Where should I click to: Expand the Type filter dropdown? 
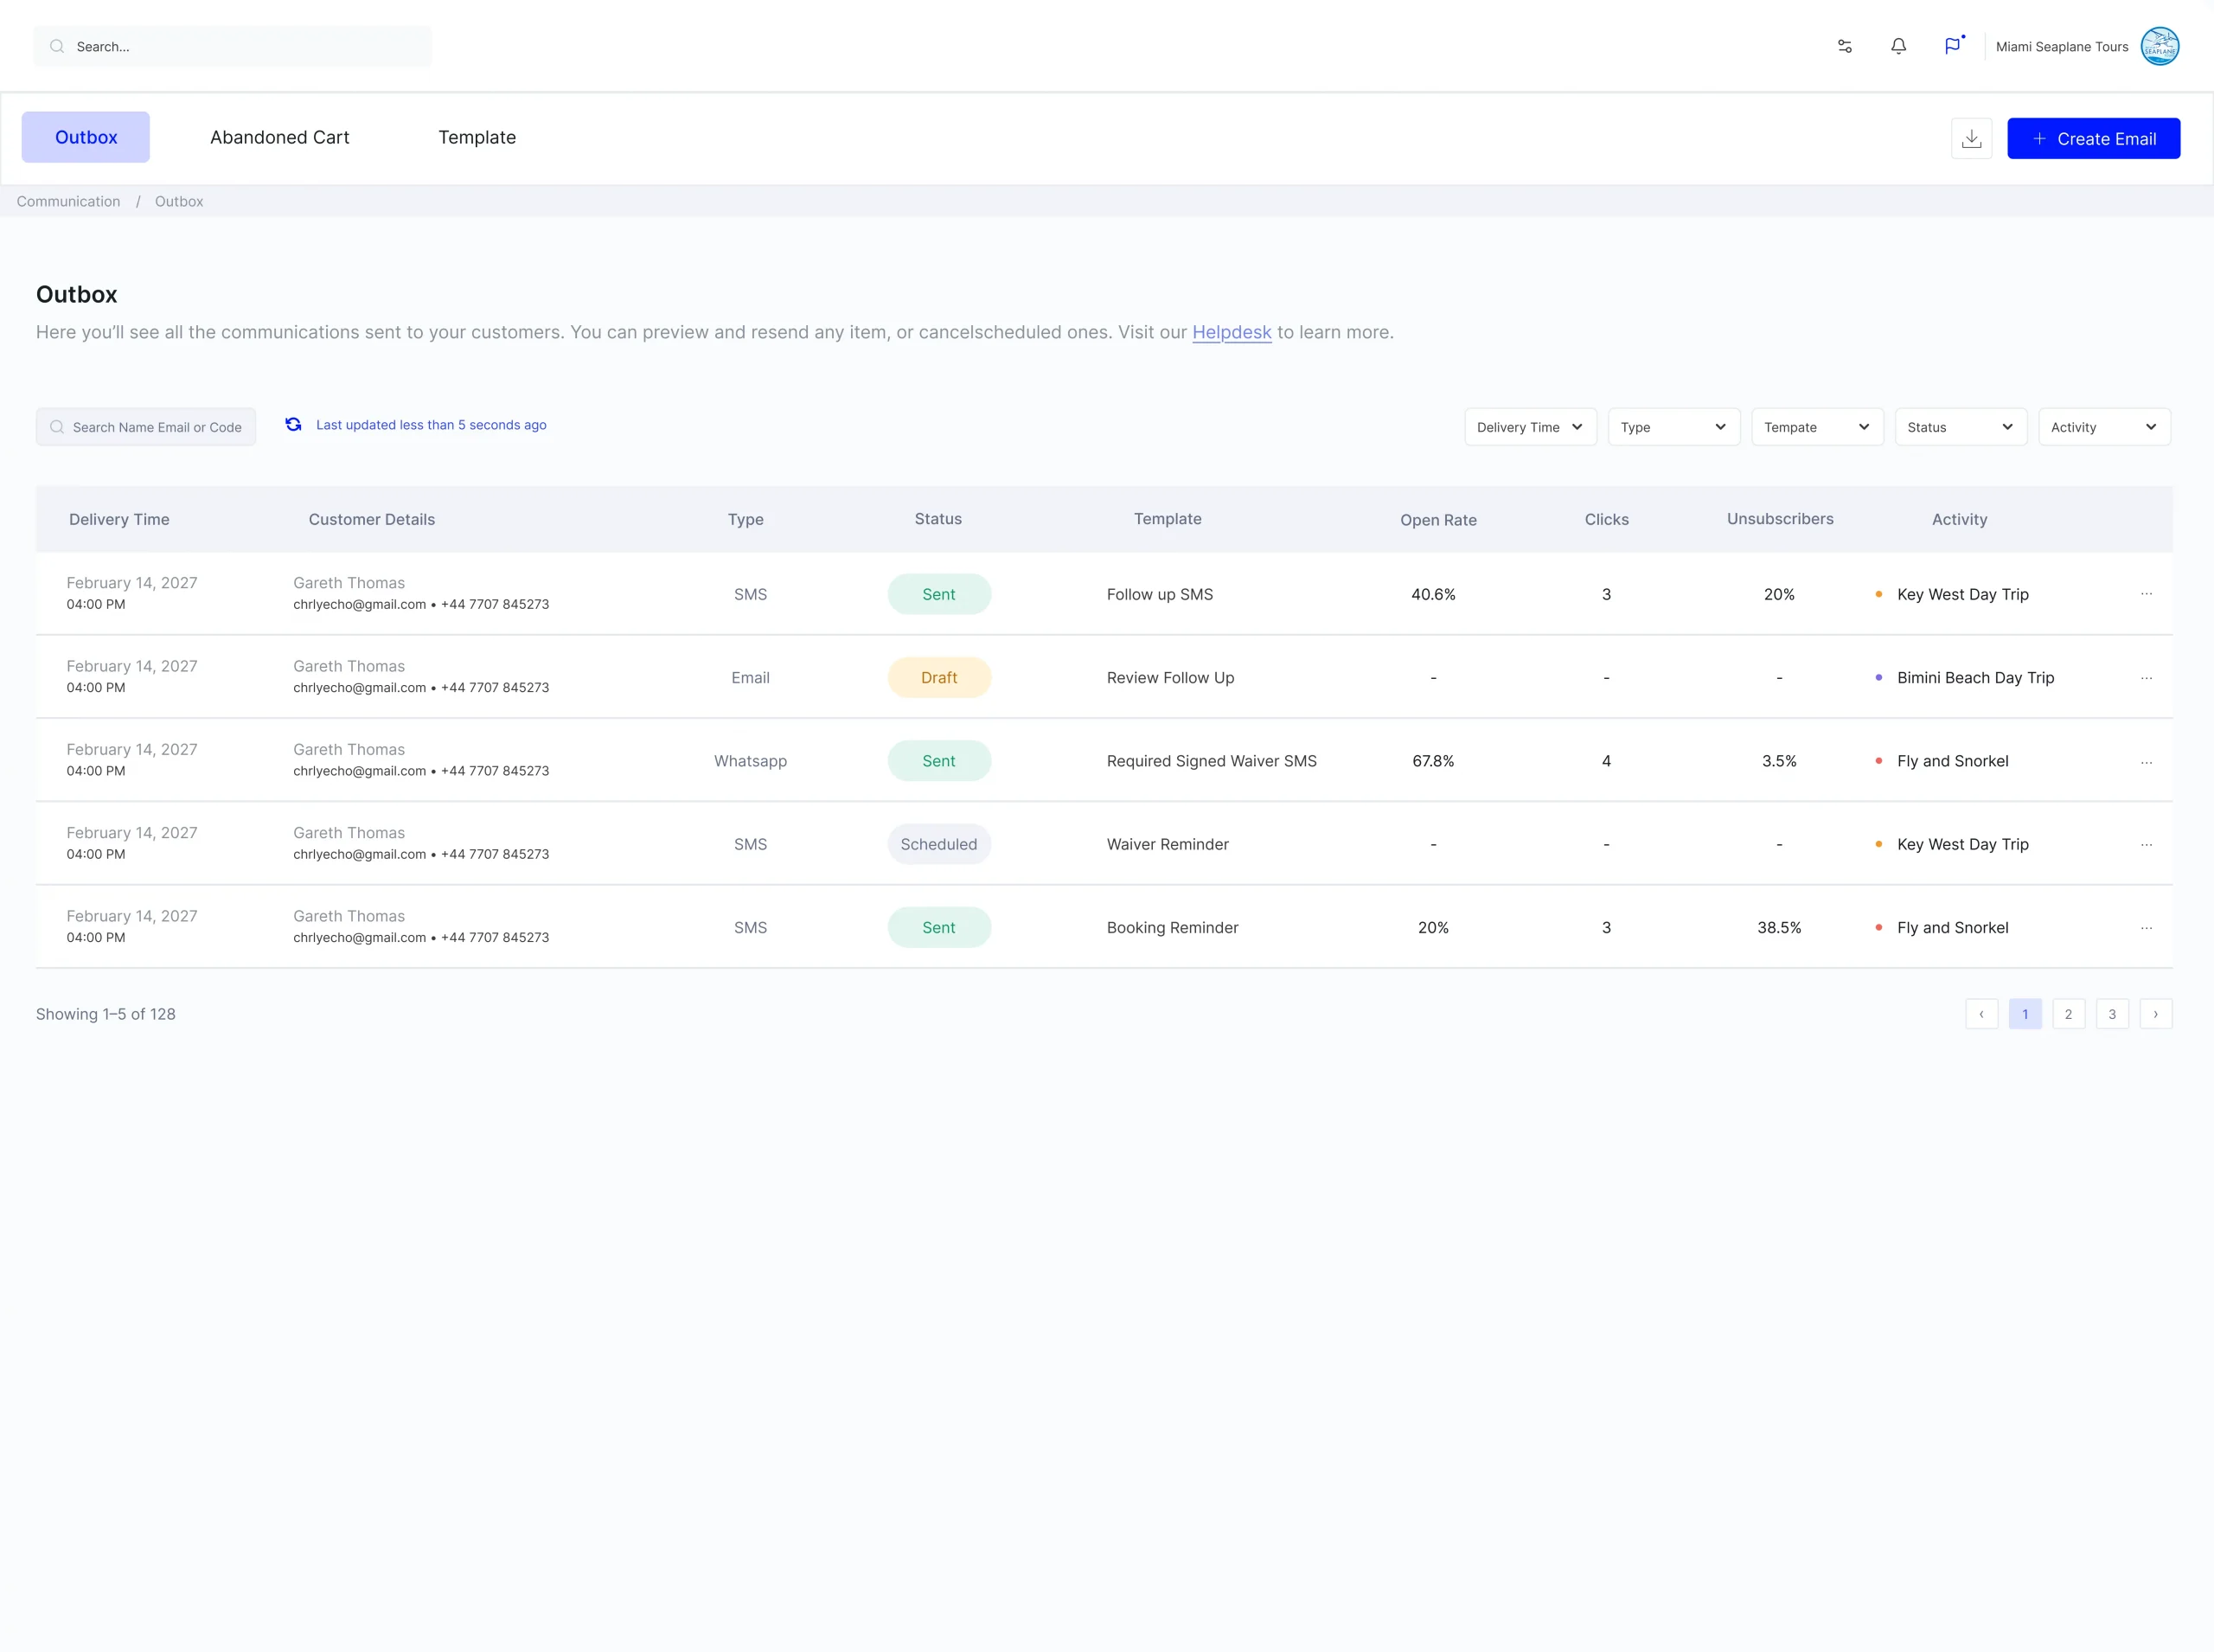[1674, 427]
